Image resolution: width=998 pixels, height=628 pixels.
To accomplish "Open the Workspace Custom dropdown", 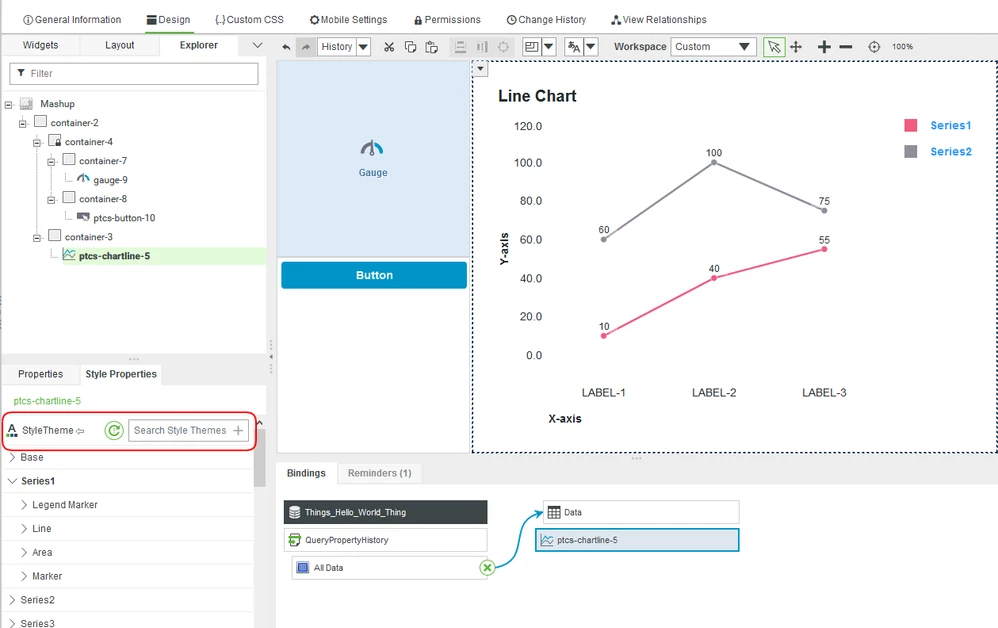I will point(713,46).
